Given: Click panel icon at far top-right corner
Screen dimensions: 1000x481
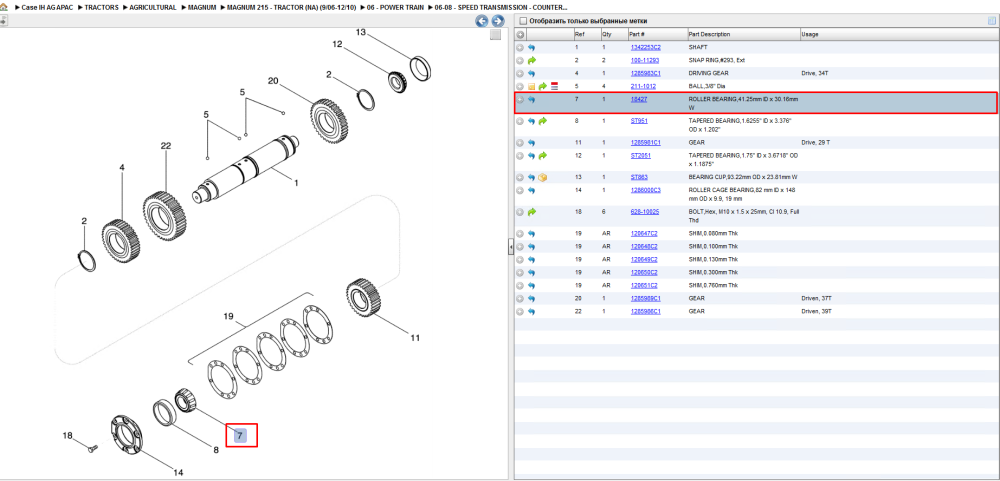Looking at the screenshot, I should pyautogui.click(x=991, y=21).
